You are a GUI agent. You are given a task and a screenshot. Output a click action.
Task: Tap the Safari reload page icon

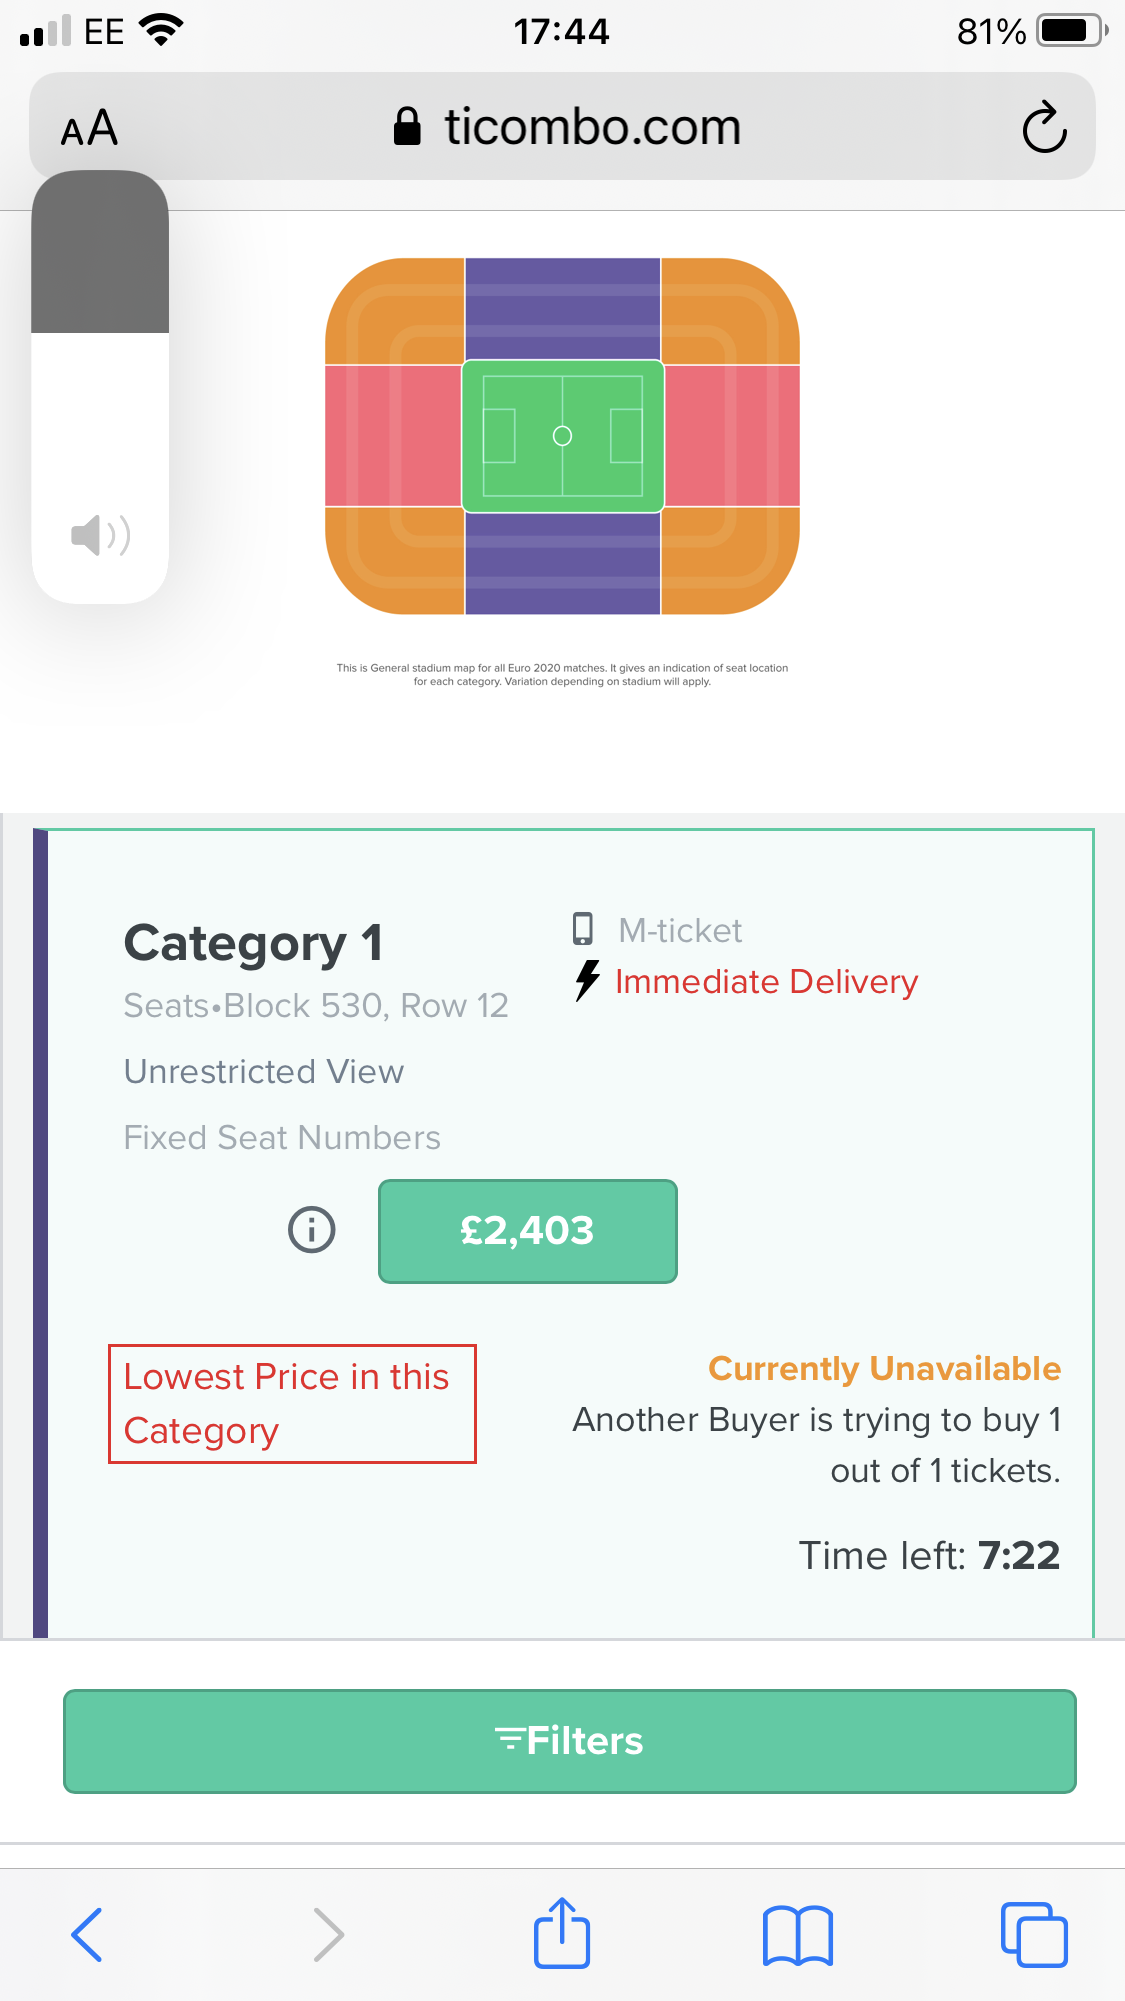click(1044, 127)
